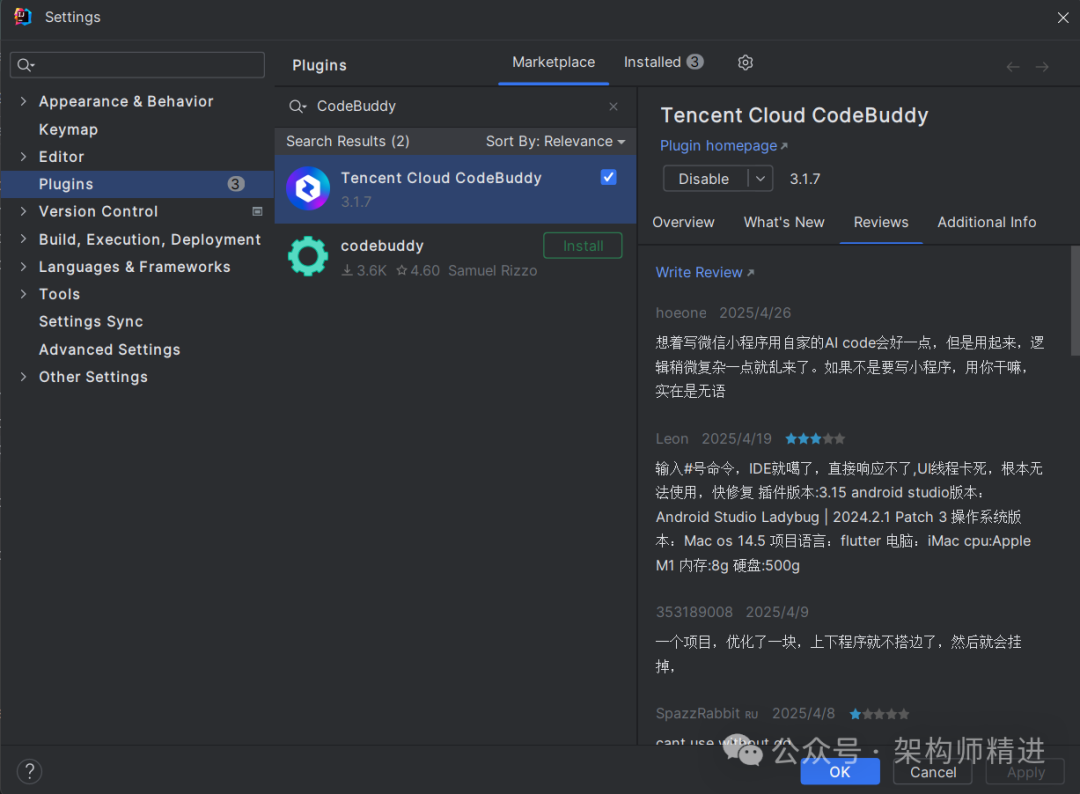
Task: Click reviewer name Leon
Action: [x=672, y=439]
